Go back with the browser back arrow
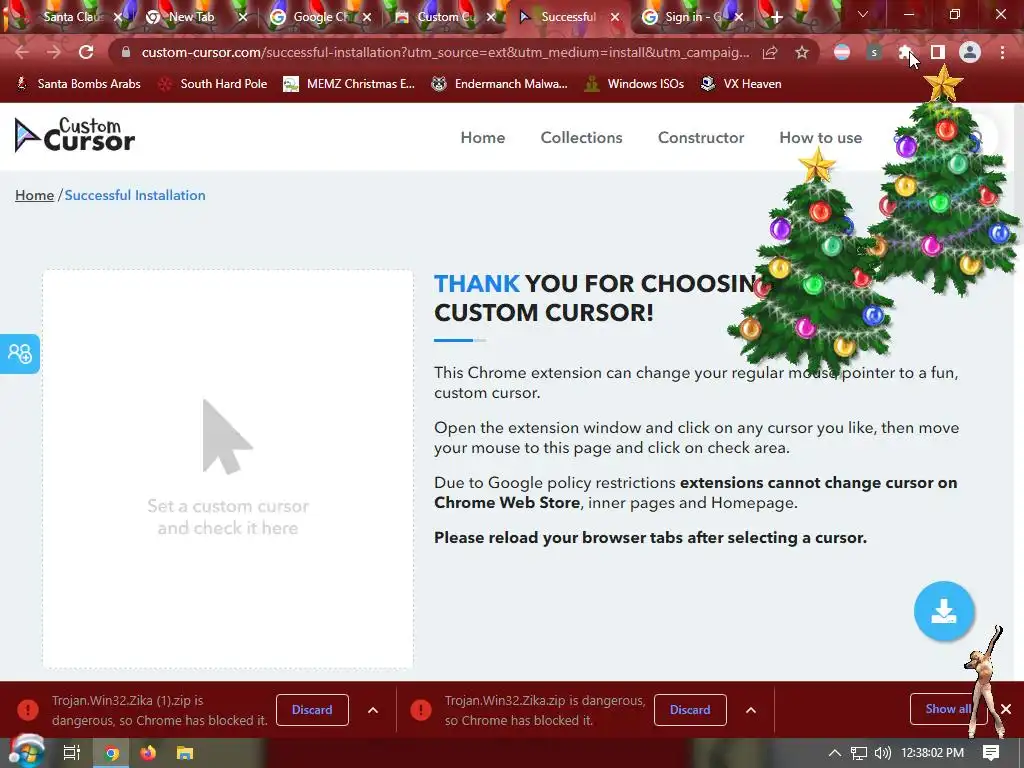 22,52
